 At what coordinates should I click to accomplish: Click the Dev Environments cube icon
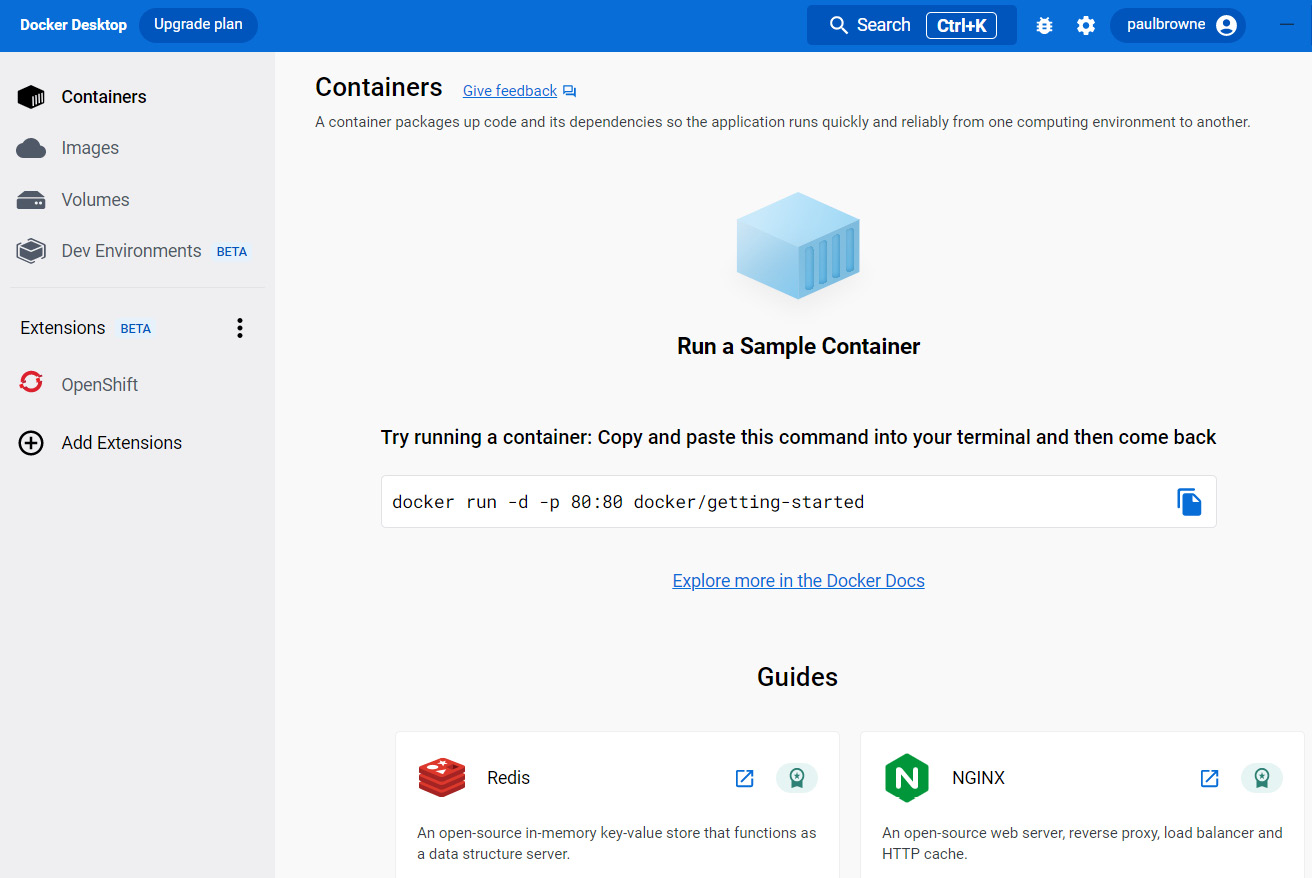(x=31, y=251)
